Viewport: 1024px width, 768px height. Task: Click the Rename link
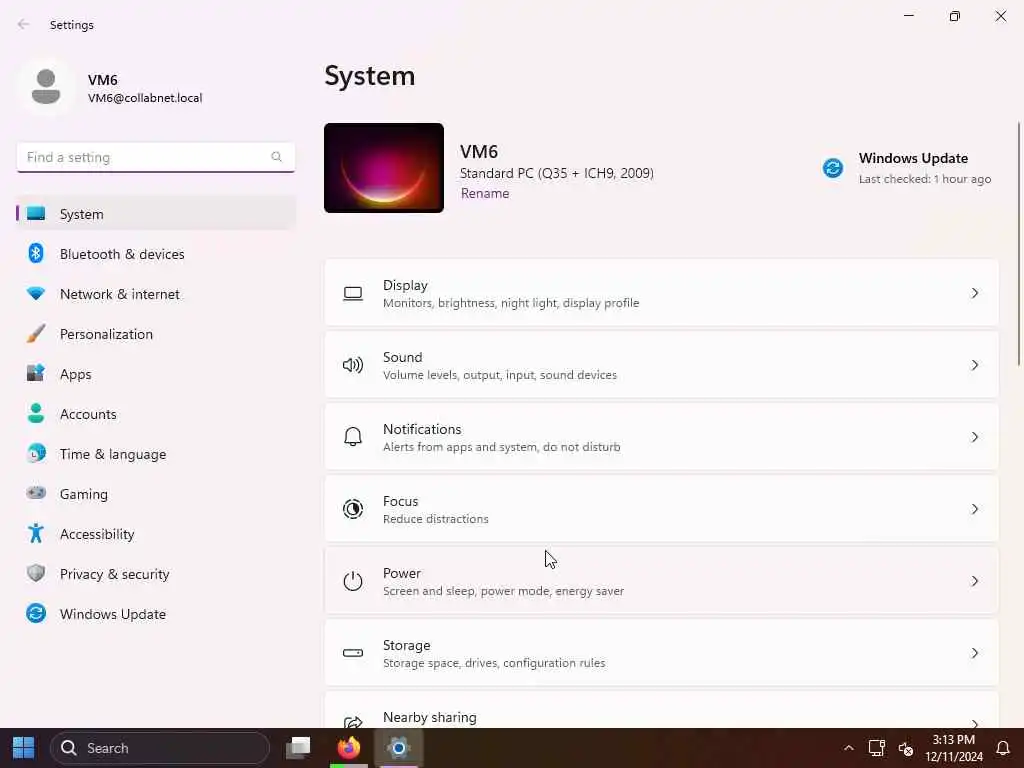[x=485, y=193]
